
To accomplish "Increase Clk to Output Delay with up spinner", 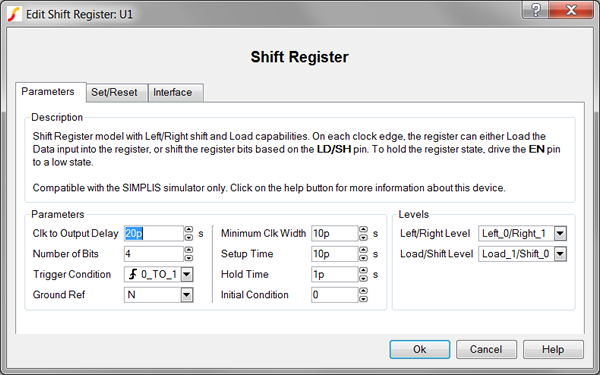I will point(189,230).
